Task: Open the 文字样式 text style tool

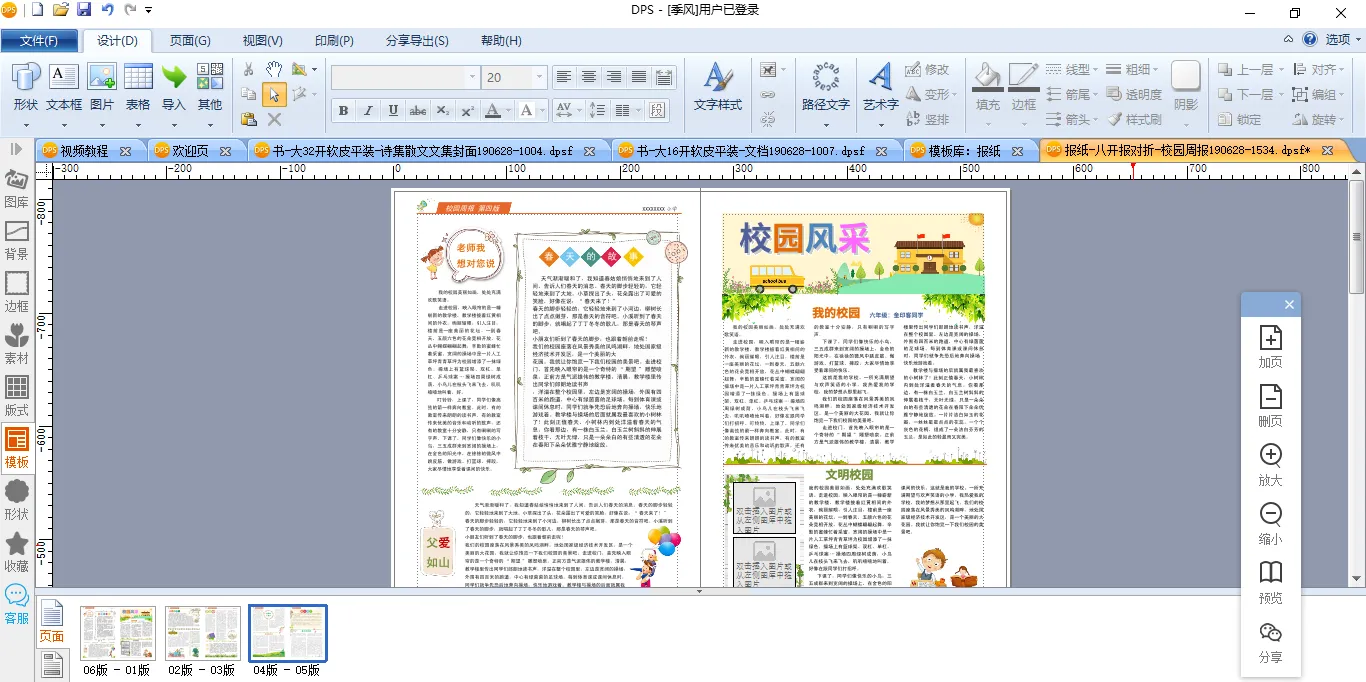Action: (717, 78)
